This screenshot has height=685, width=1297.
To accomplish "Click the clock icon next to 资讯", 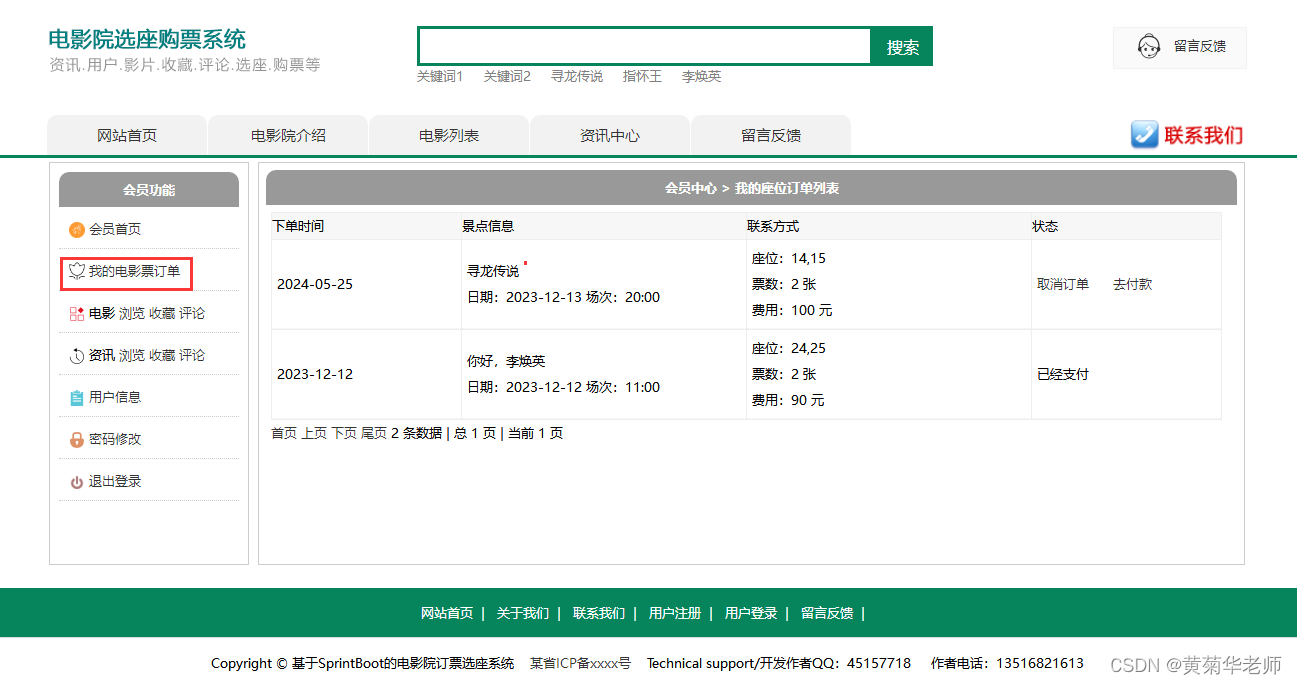I will click(76, 354).
